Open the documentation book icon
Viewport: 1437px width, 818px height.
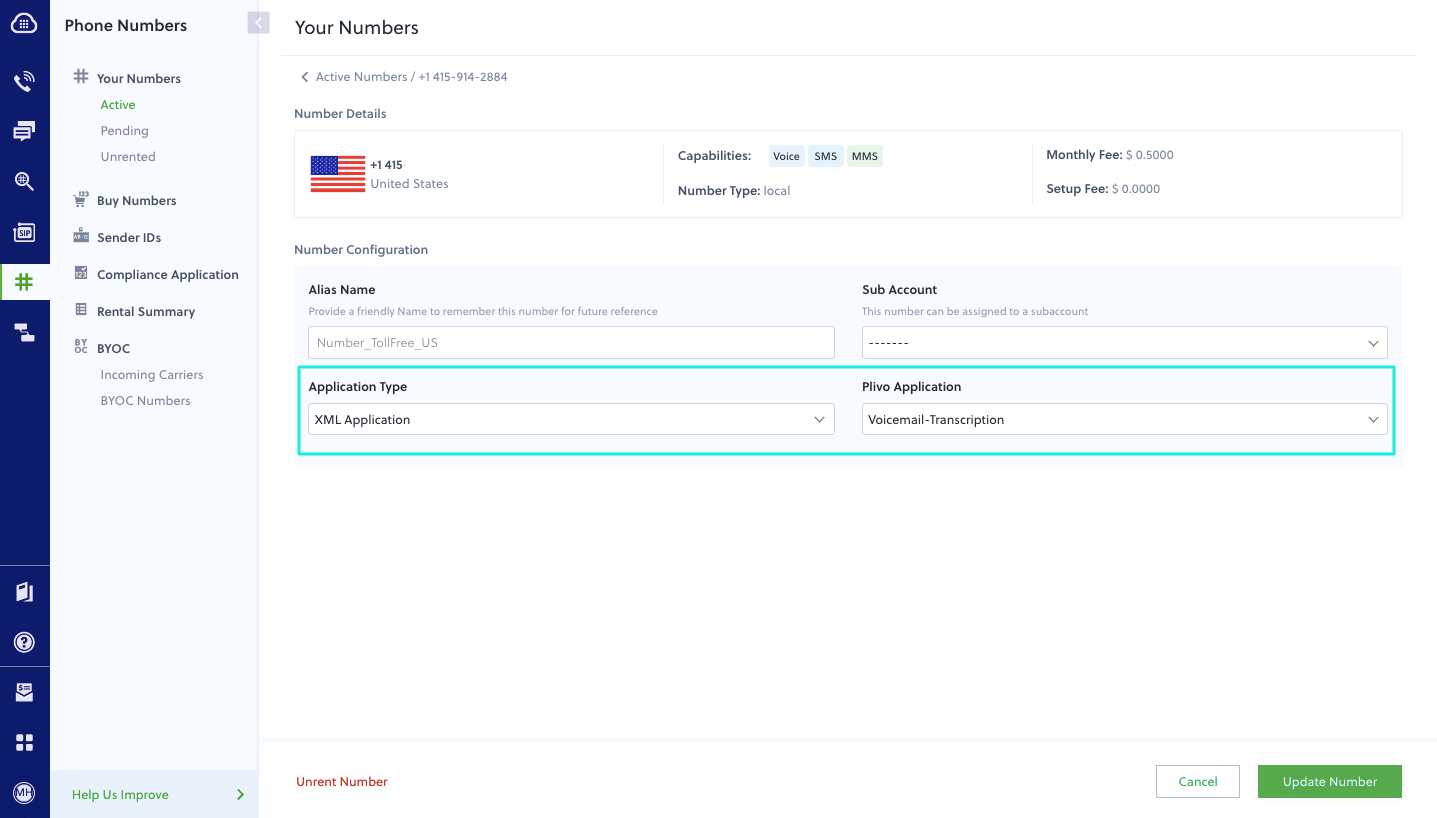(24, 591)
